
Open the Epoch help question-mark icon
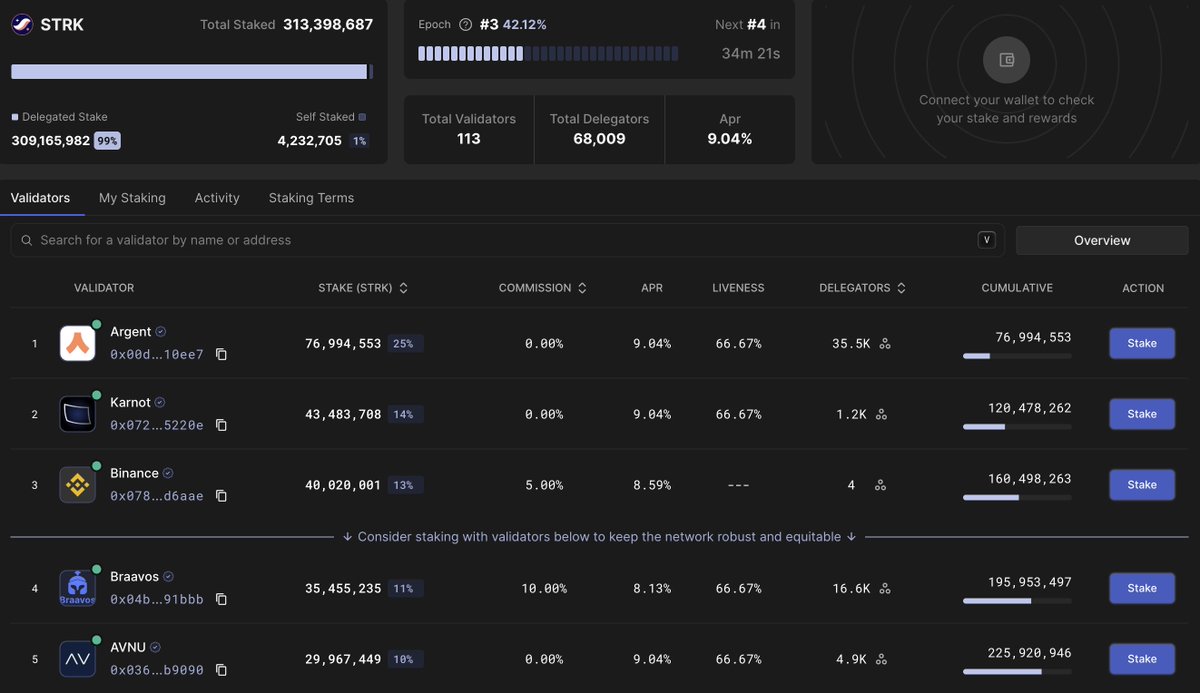pyautogui.click(x=465, y=25)
